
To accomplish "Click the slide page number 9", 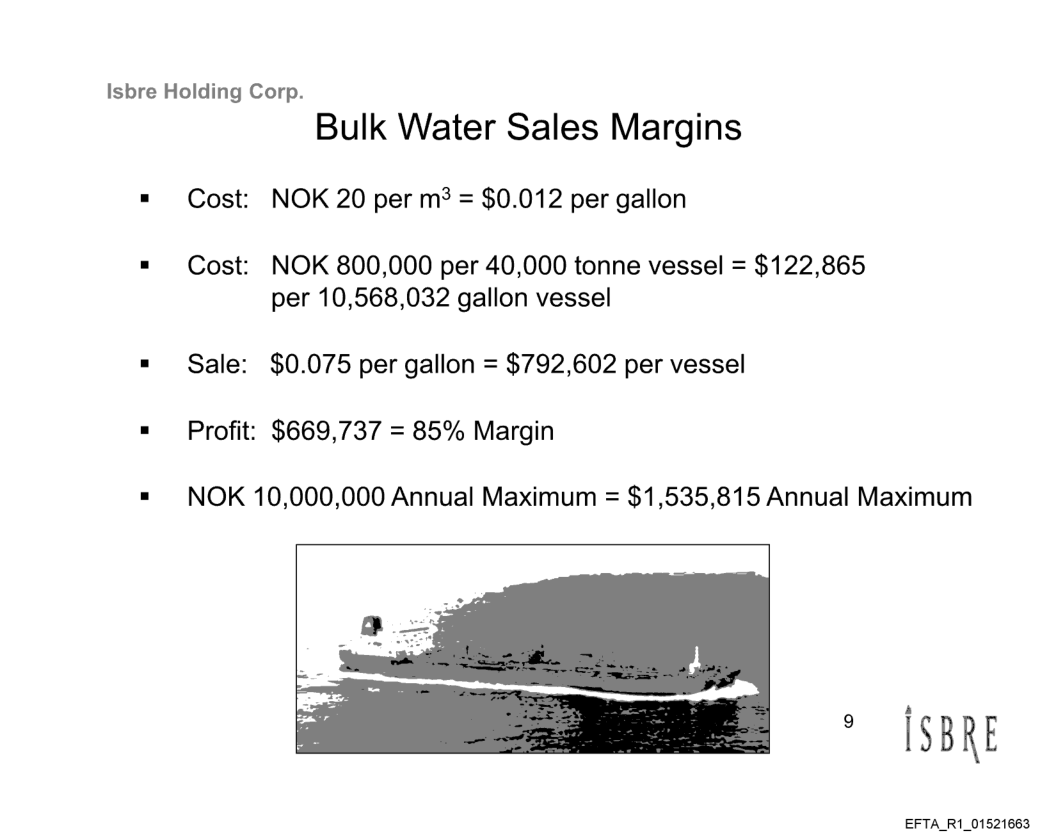I will click(x=848, y=722).
